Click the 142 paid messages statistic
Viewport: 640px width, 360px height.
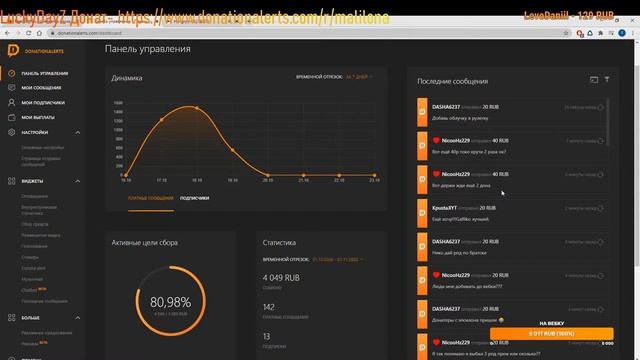269,307
